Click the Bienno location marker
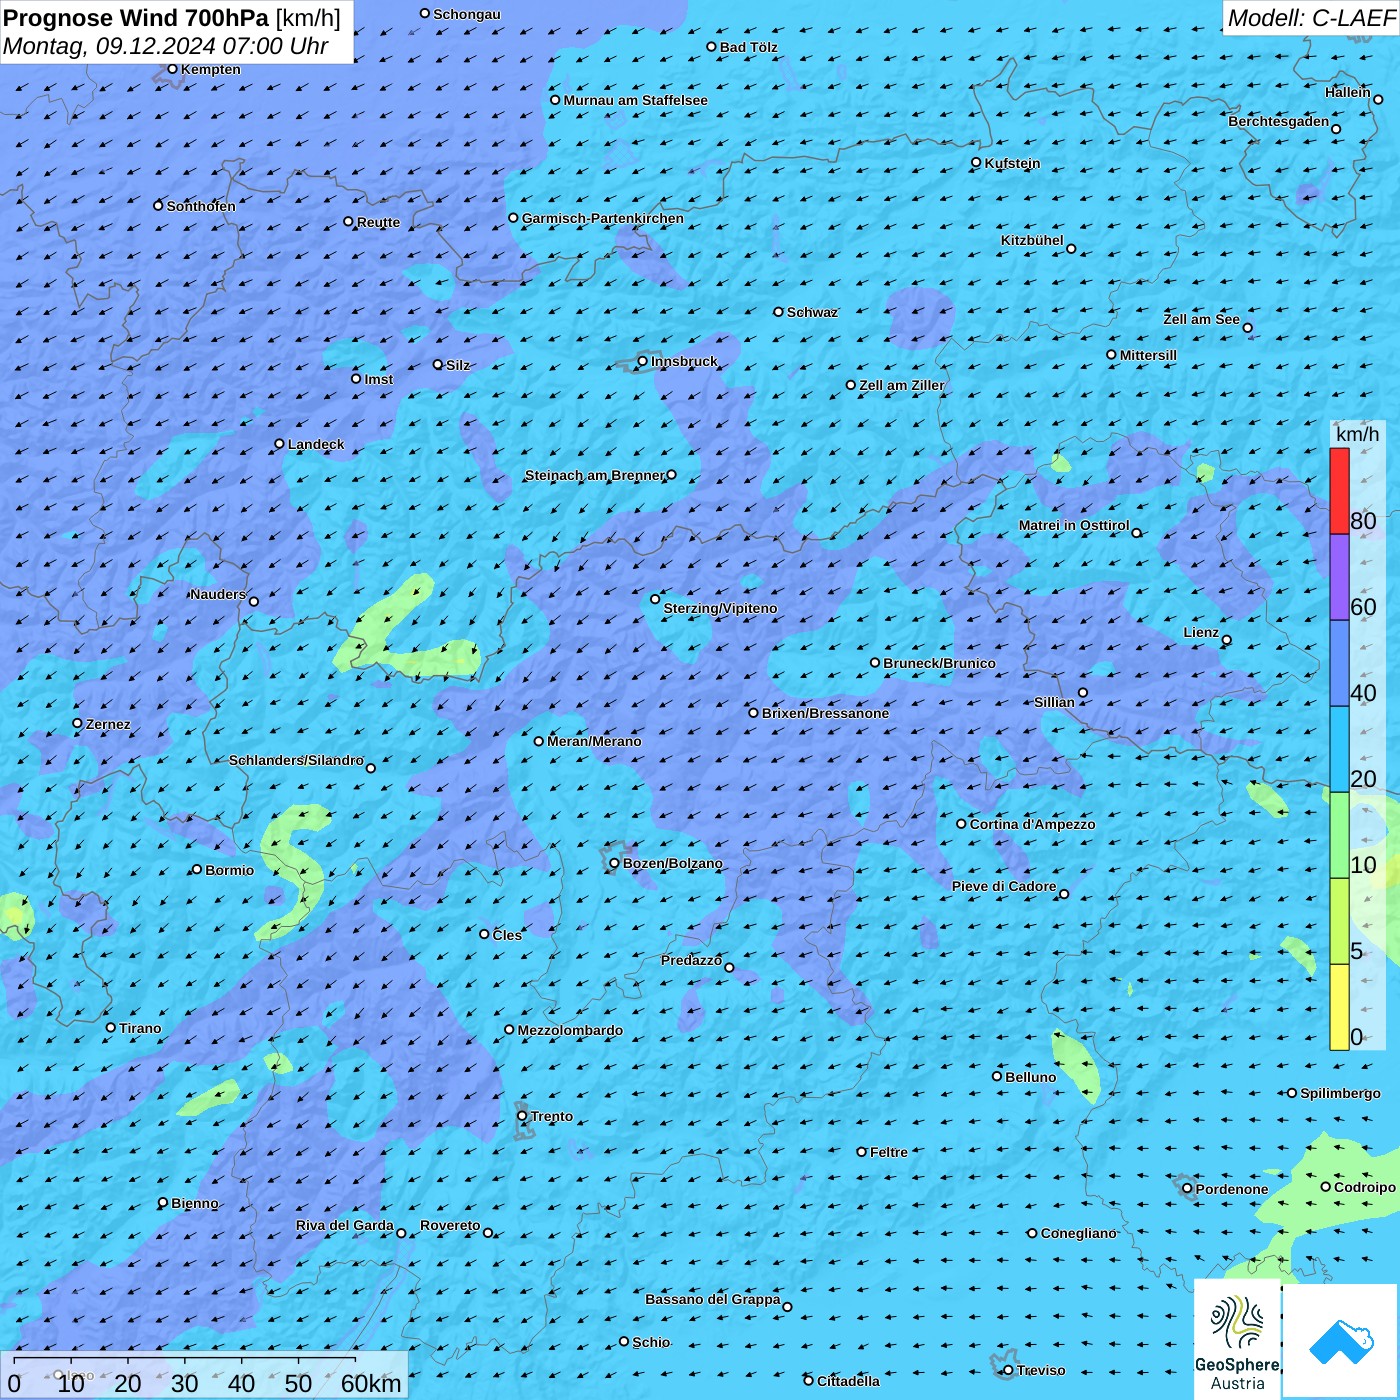The height and width of the screenshot is (1400, 1400). click(x=163, y=1202)
